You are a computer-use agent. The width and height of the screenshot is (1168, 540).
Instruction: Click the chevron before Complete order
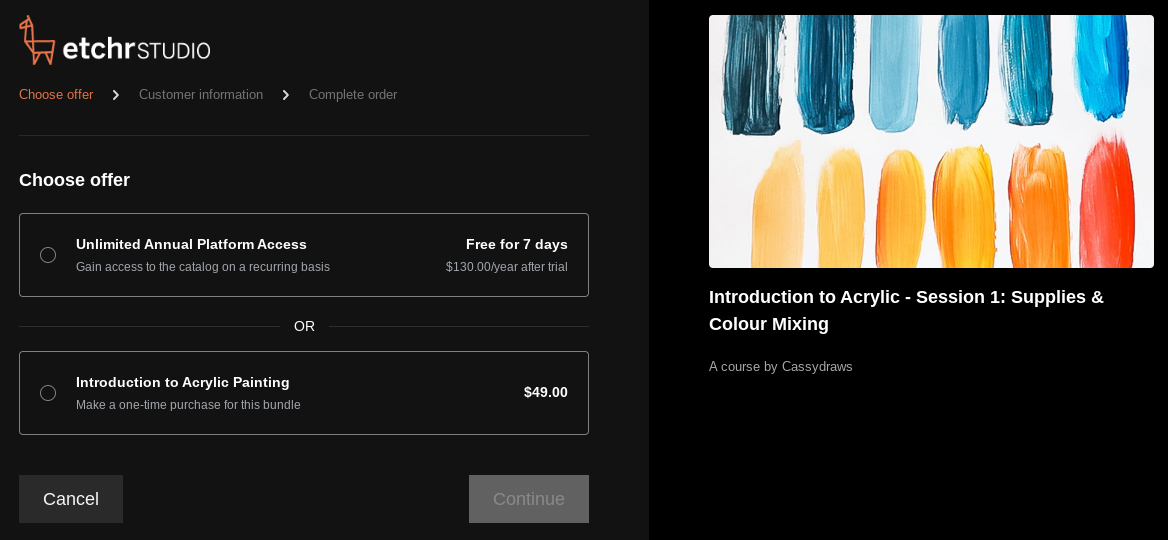286,95
